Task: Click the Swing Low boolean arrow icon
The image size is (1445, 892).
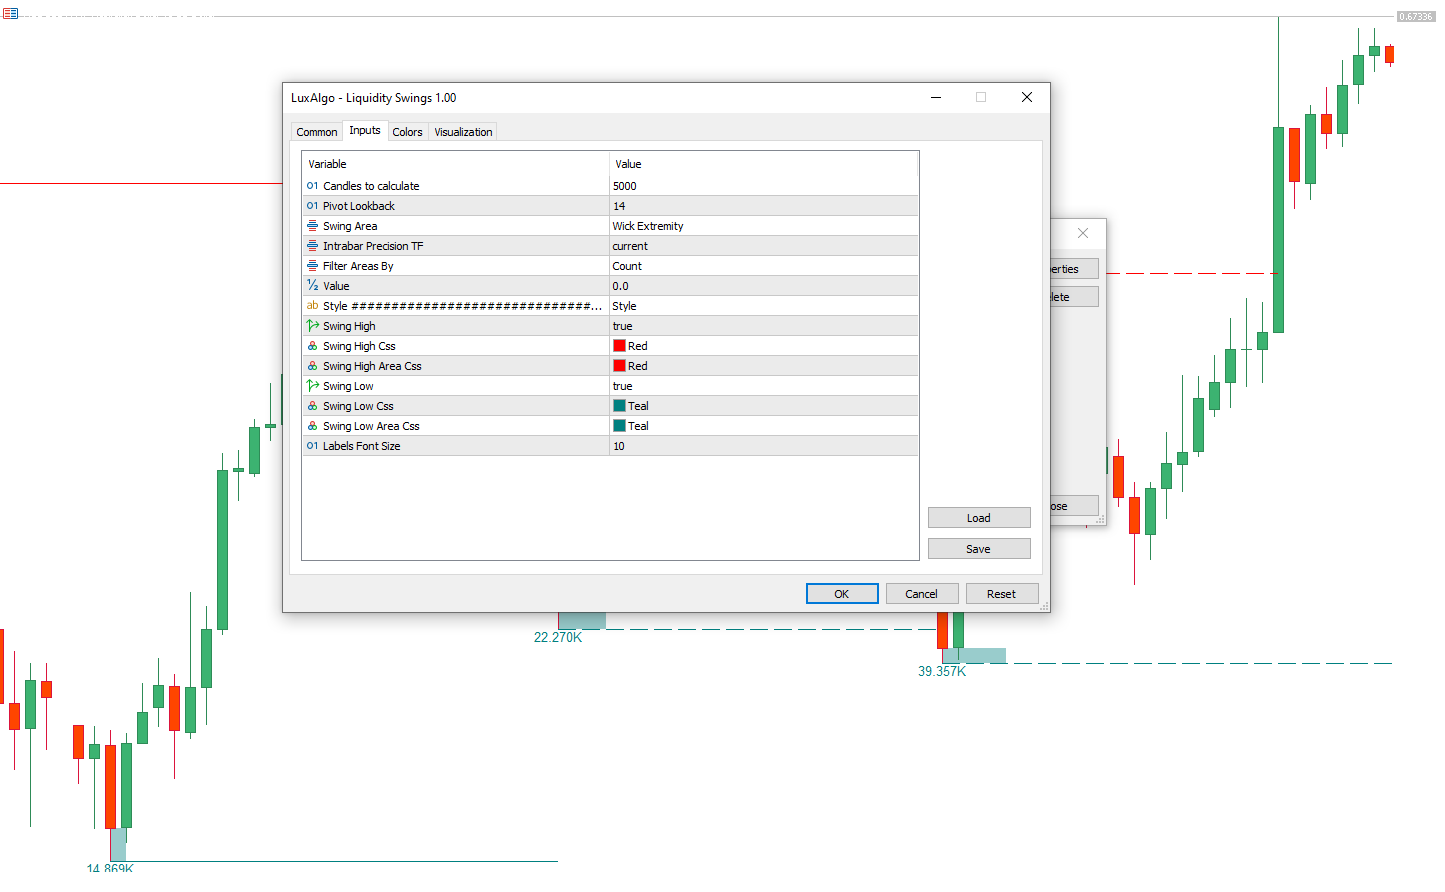Action: 312,386
